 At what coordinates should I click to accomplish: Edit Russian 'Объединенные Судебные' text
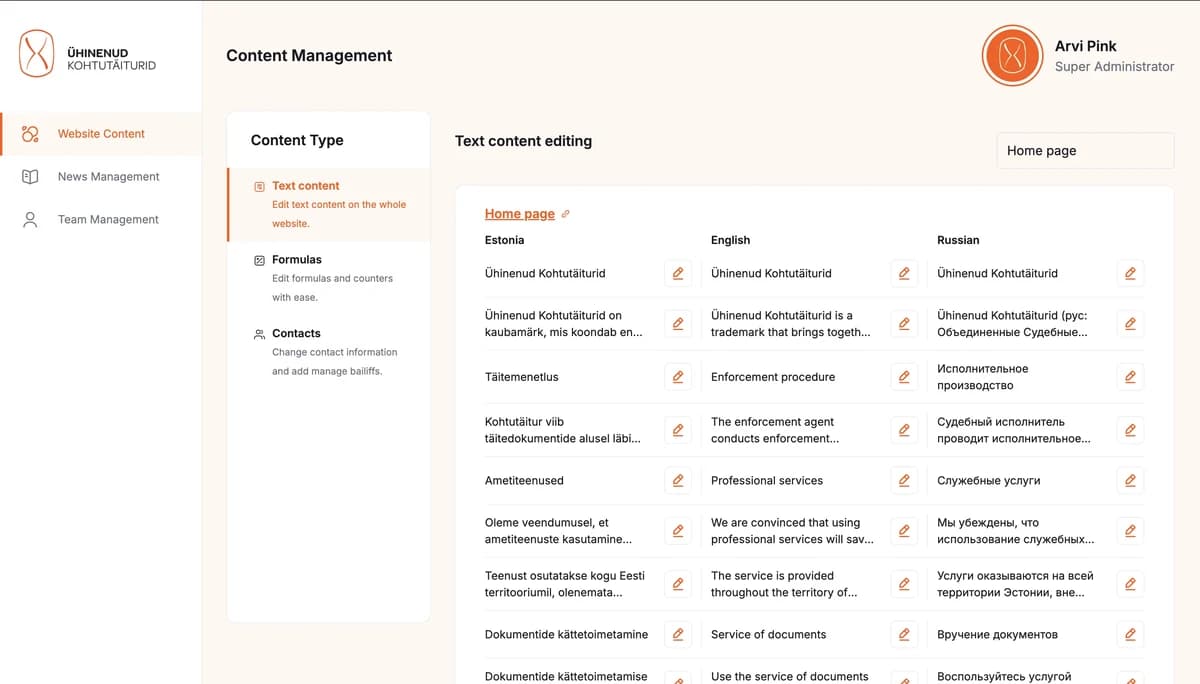tap(1130, 323)
